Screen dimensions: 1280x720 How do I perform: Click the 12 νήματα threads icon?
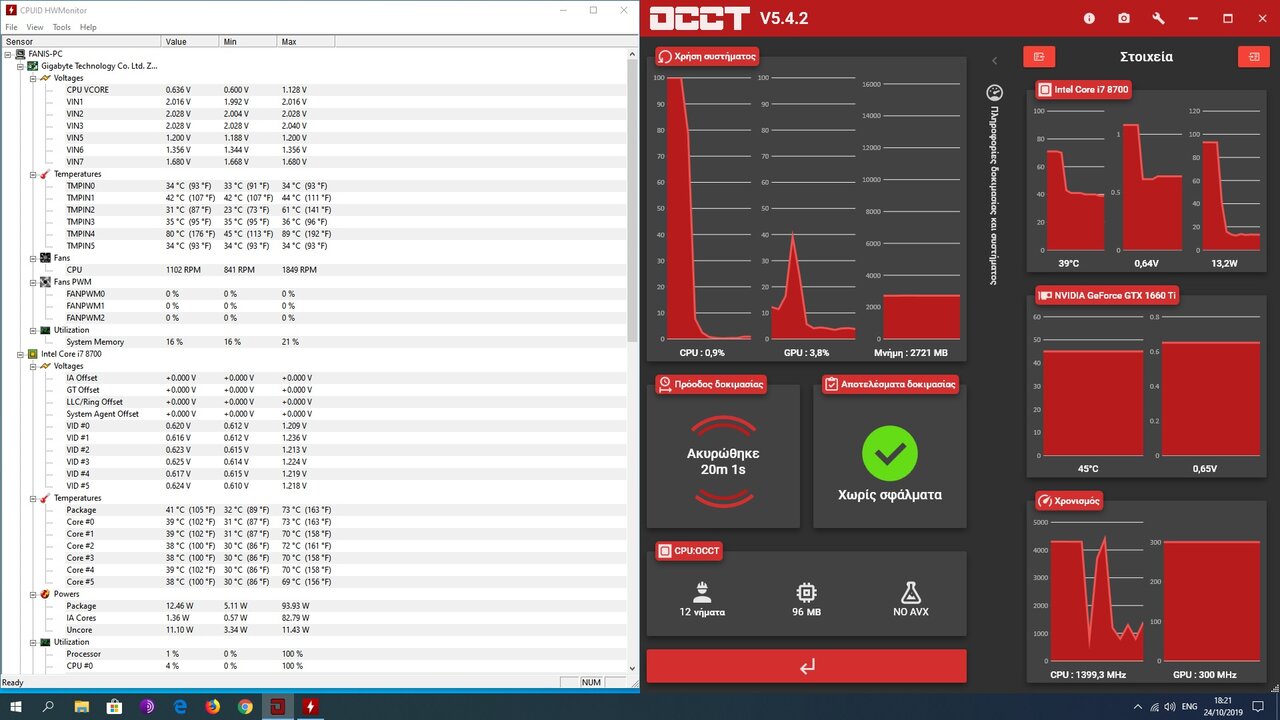pyautogui.click(x=702, y=592)
